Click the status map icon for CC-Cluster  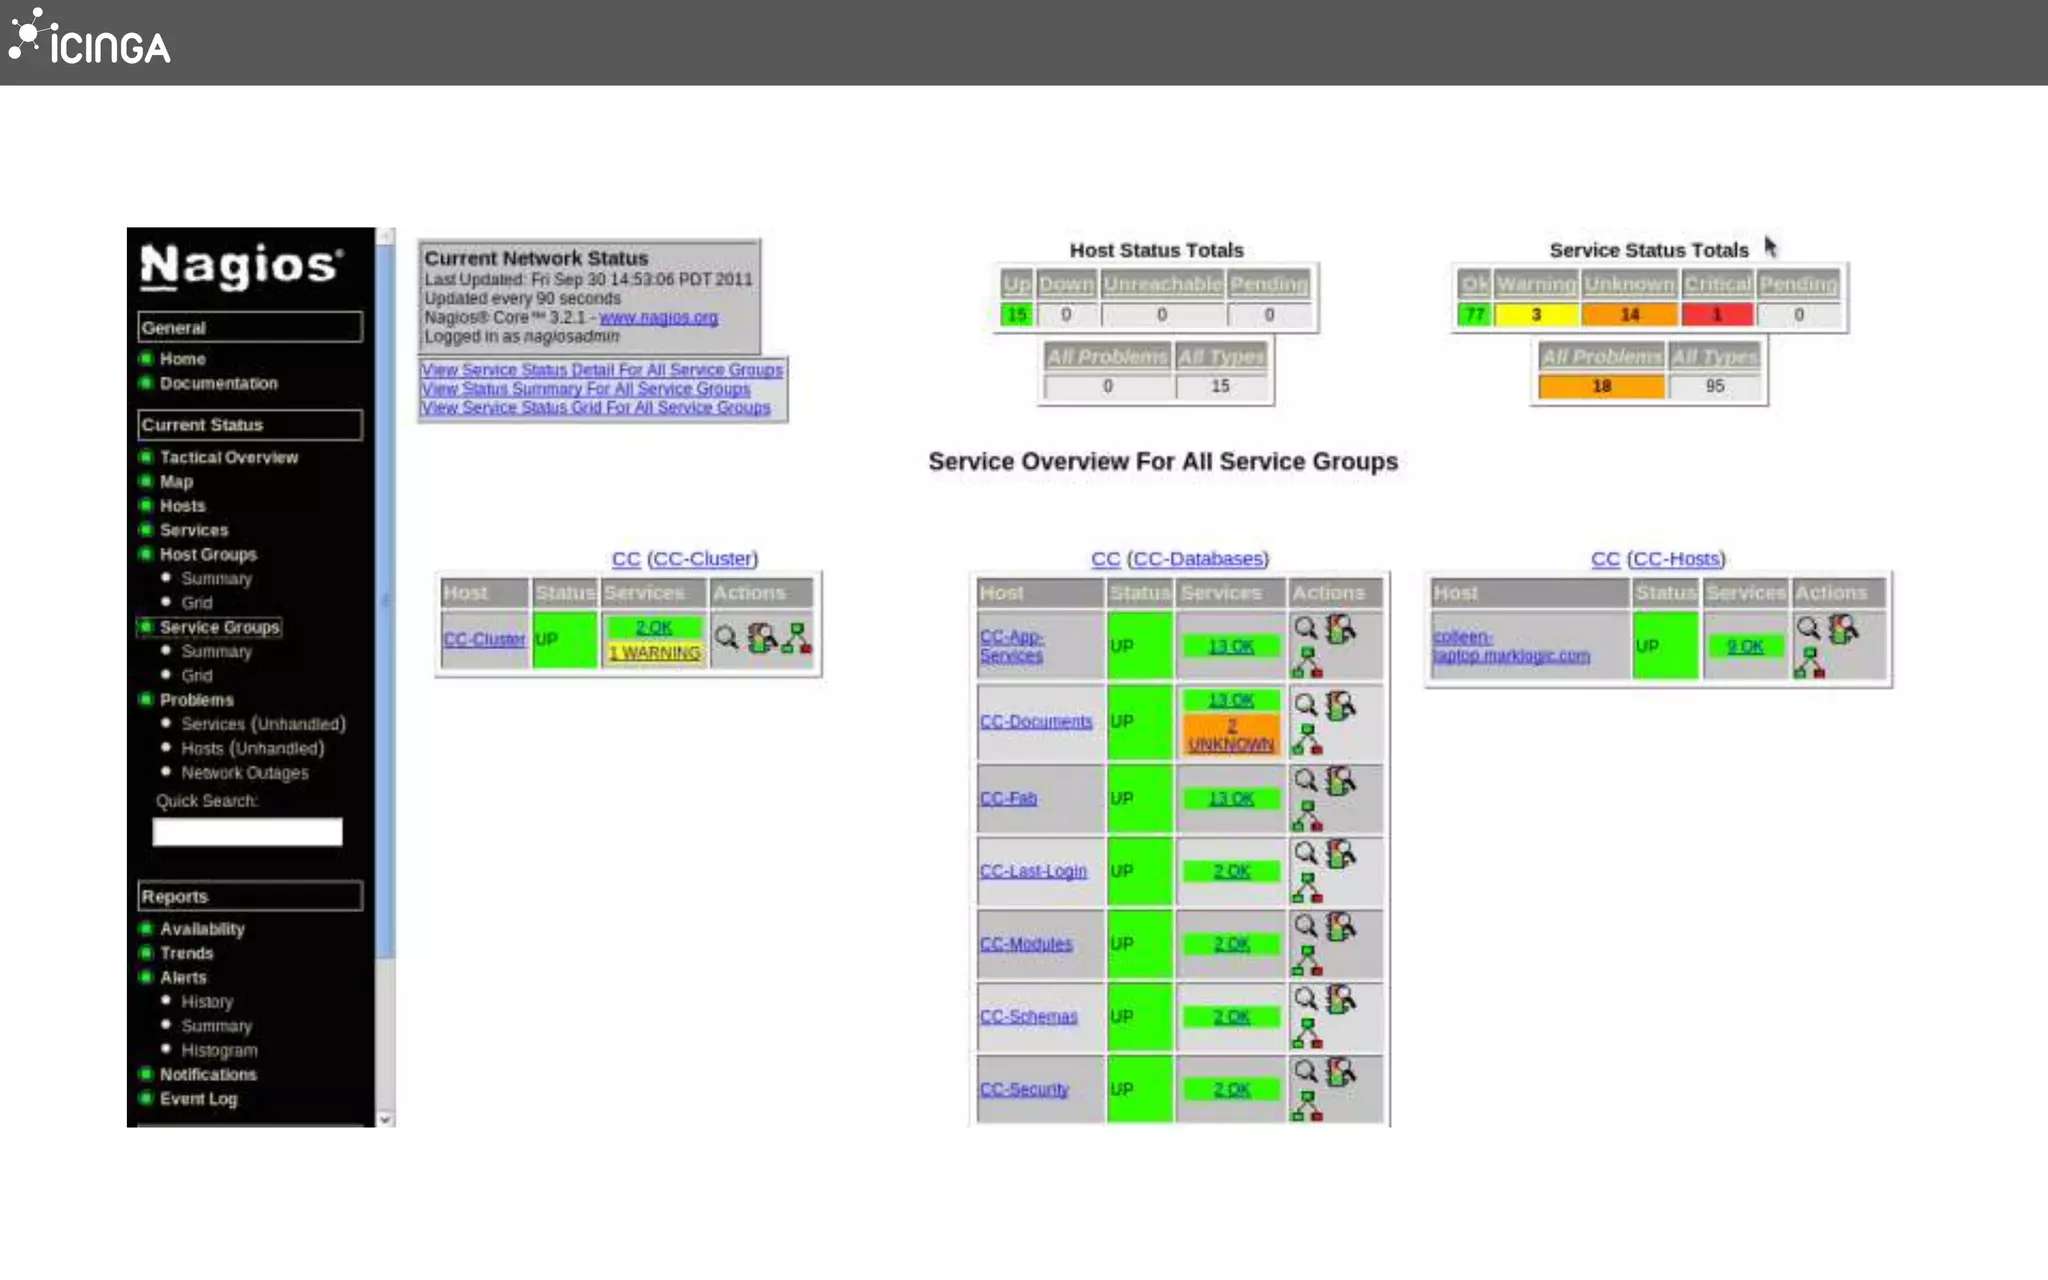click(x=797, y=638)
